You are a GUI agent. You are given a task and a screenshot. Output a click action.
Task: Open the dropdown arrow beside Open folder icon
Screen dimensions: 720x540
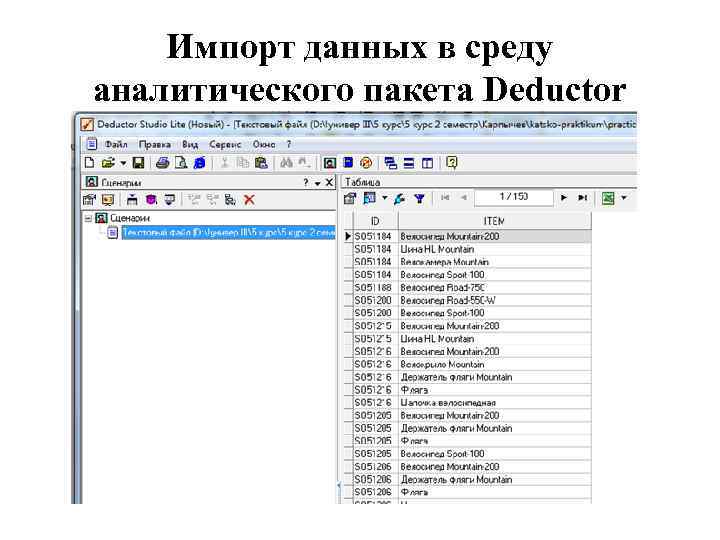[123, 163]
